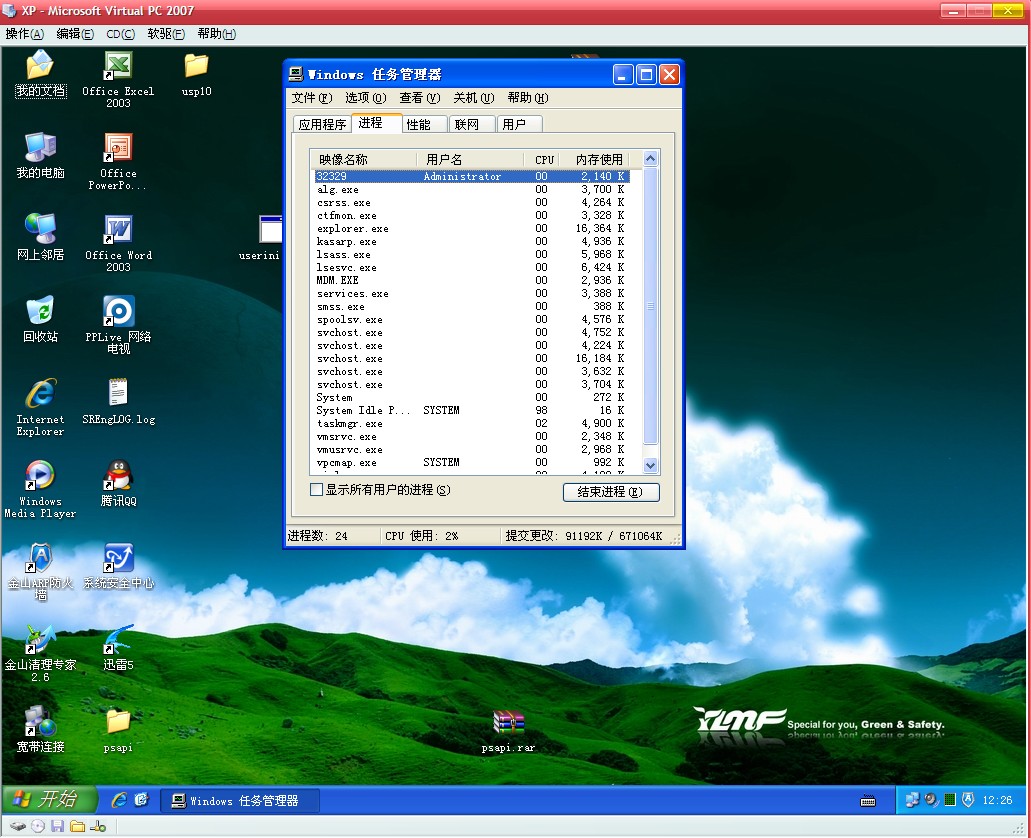
Task: Switch to the 性能 tab
Action: pyautogui.click(x=419, y=125)
